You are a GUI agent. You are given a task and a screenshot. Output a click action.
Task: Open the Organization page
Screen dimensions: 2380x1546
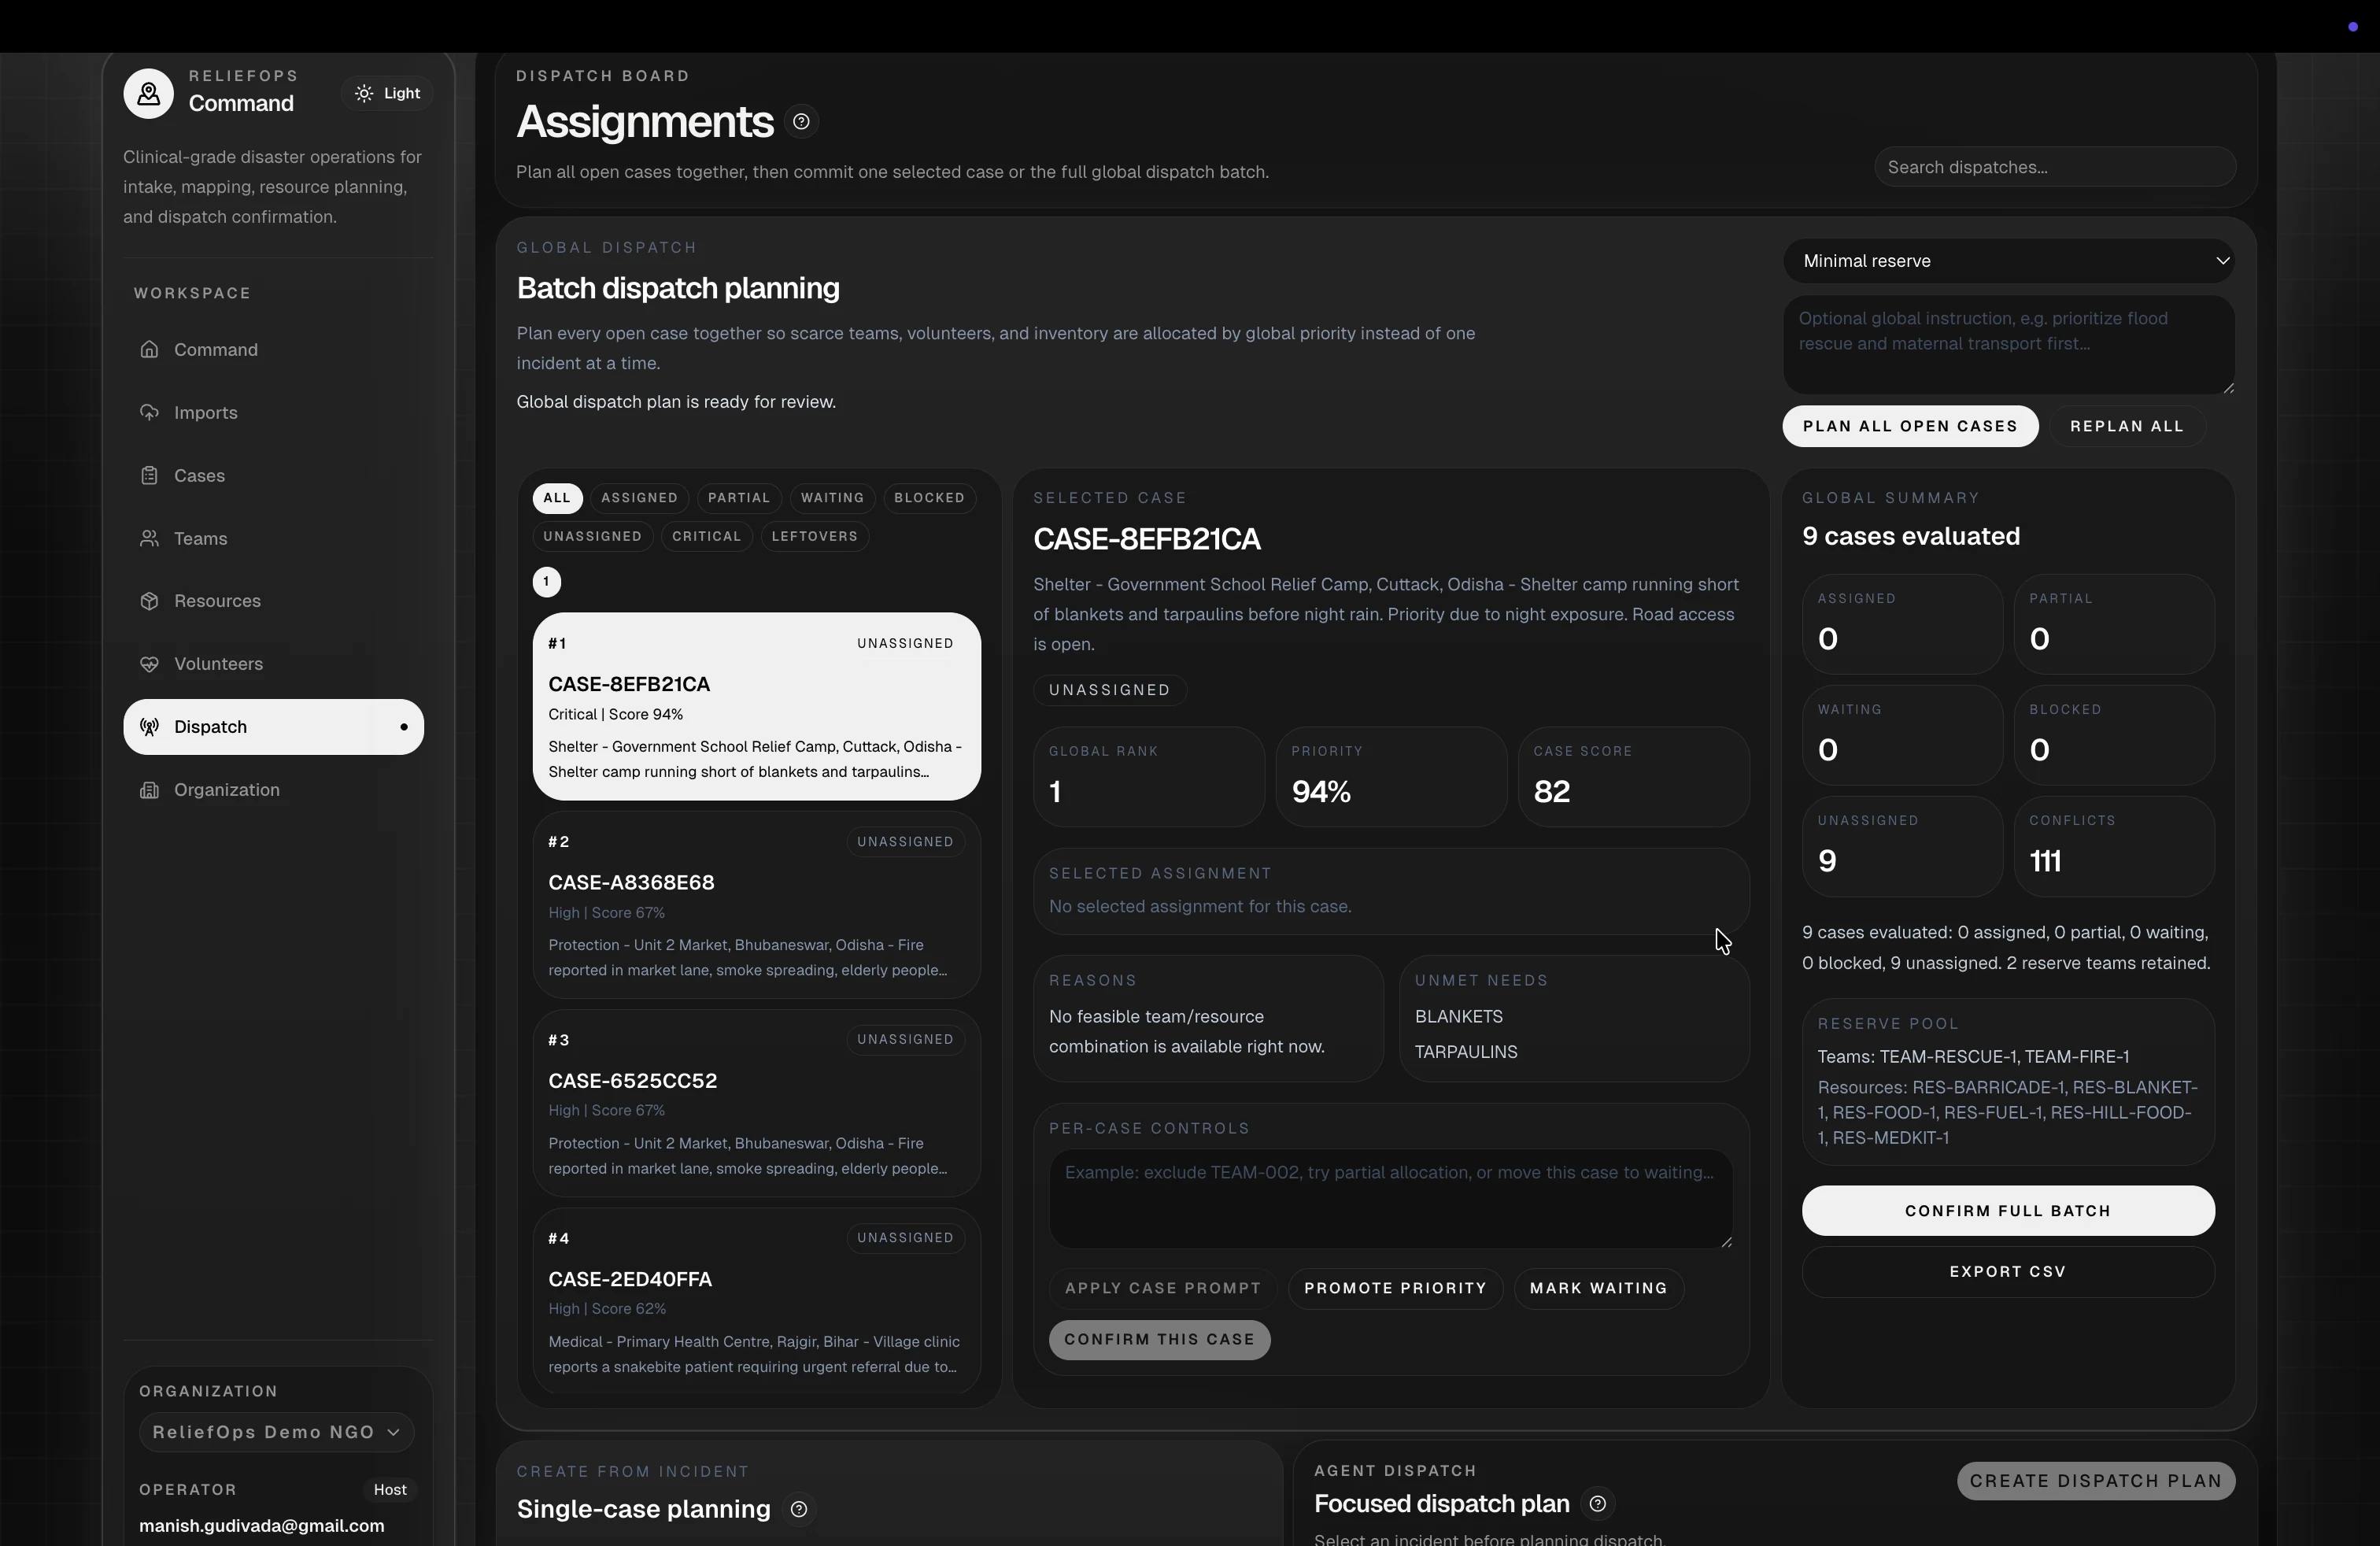pos(273,790)
